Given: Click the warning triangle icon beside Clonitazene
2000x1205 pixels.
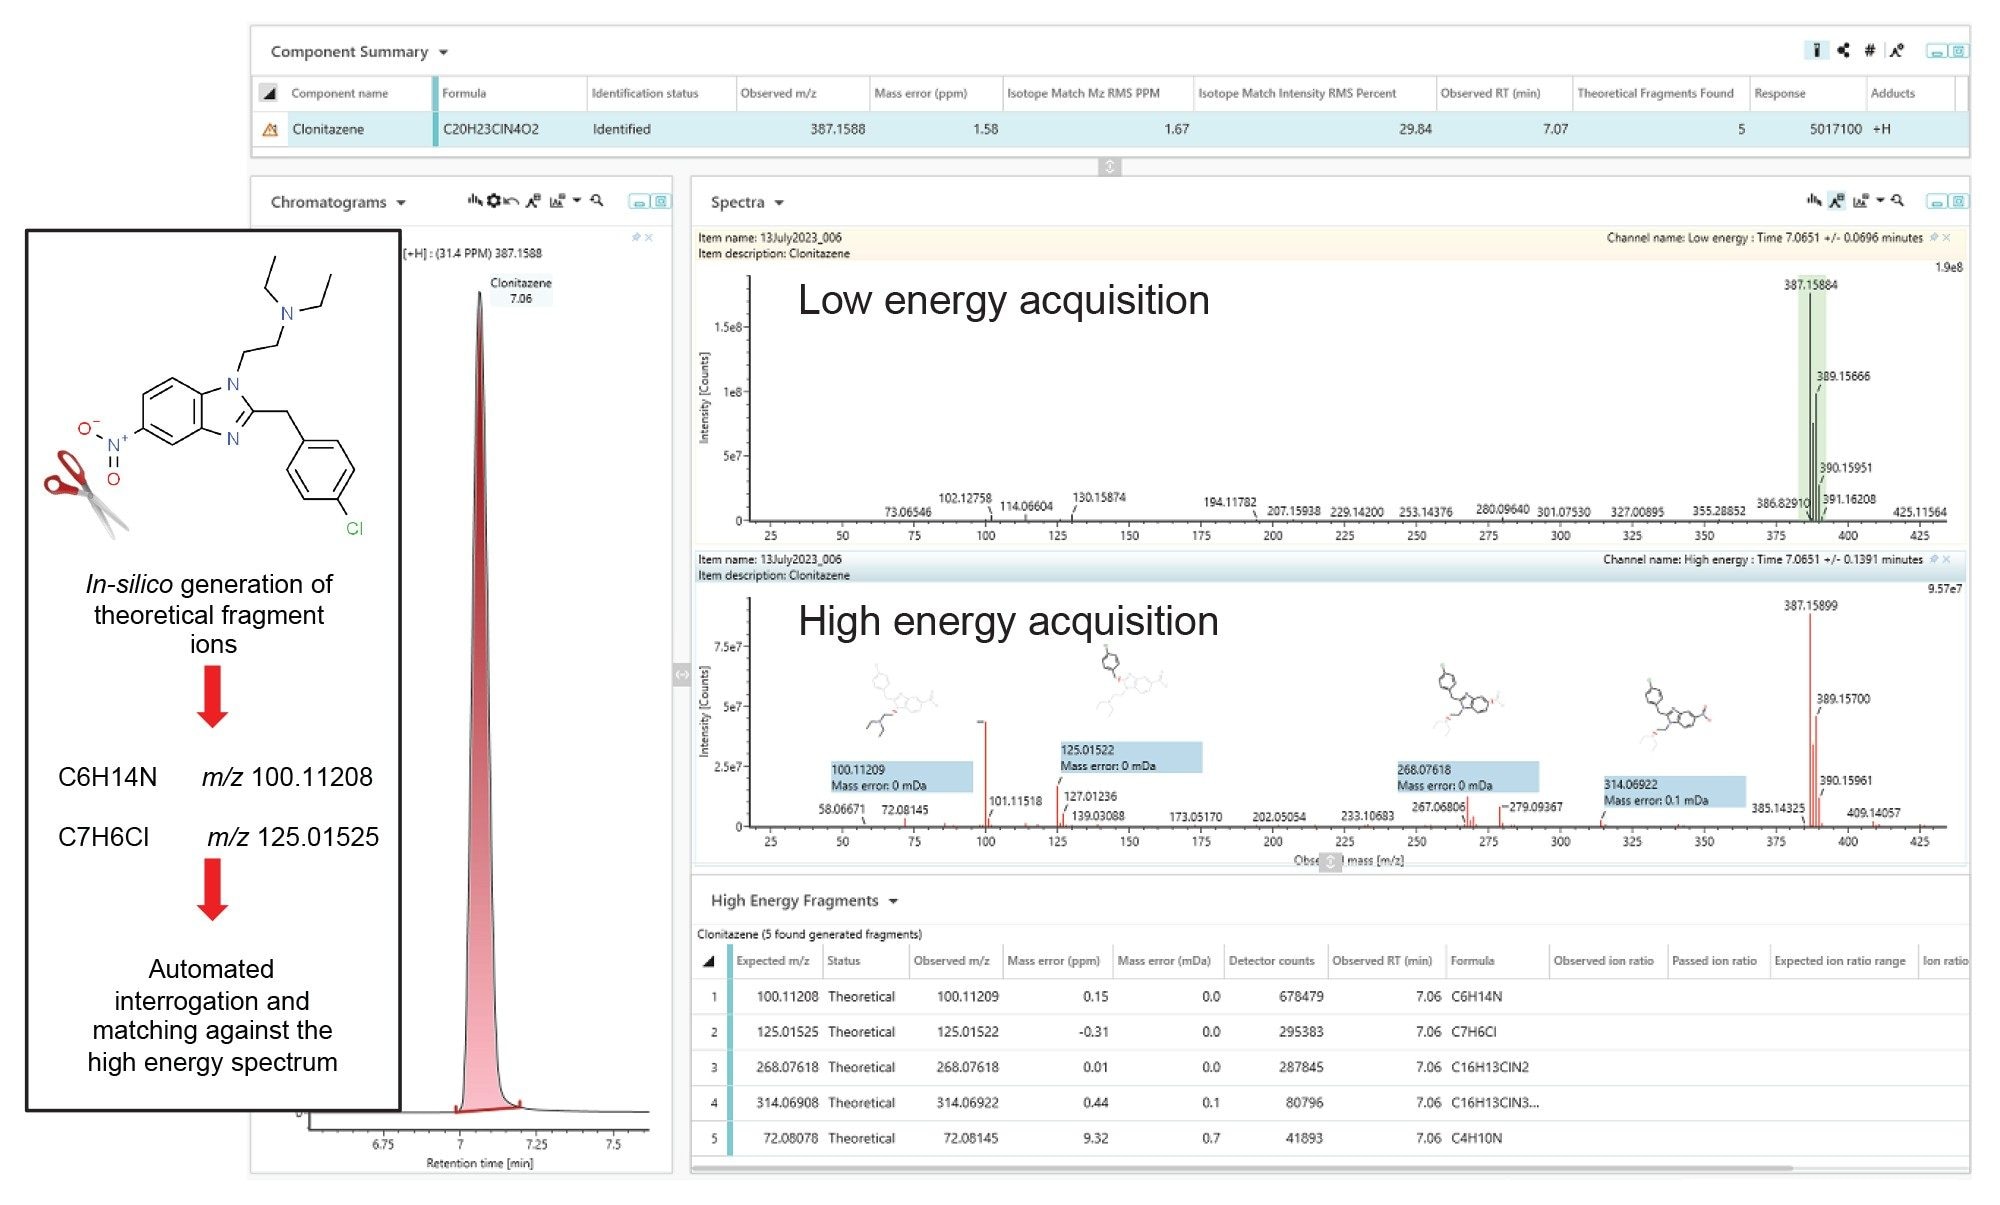Looking at the screenshot, I should pos(269,130).
